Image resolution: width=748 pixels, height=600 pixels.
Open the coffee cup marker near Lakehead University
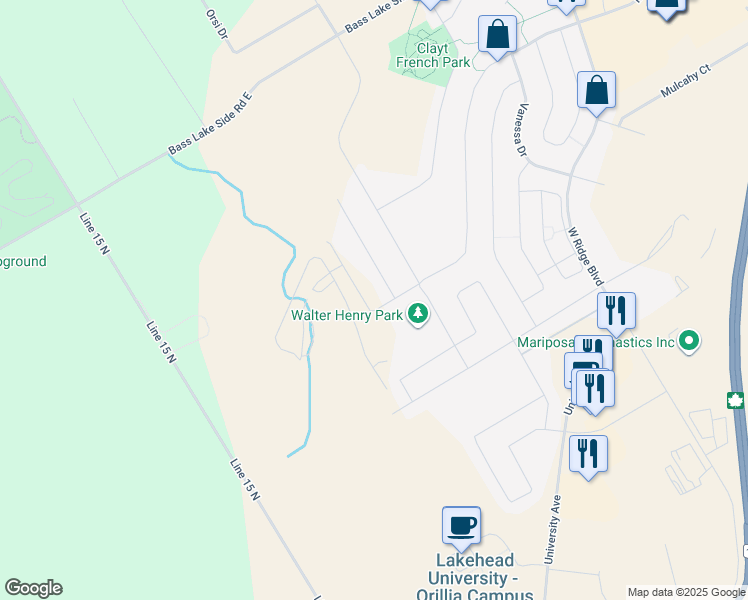[461, 527]
